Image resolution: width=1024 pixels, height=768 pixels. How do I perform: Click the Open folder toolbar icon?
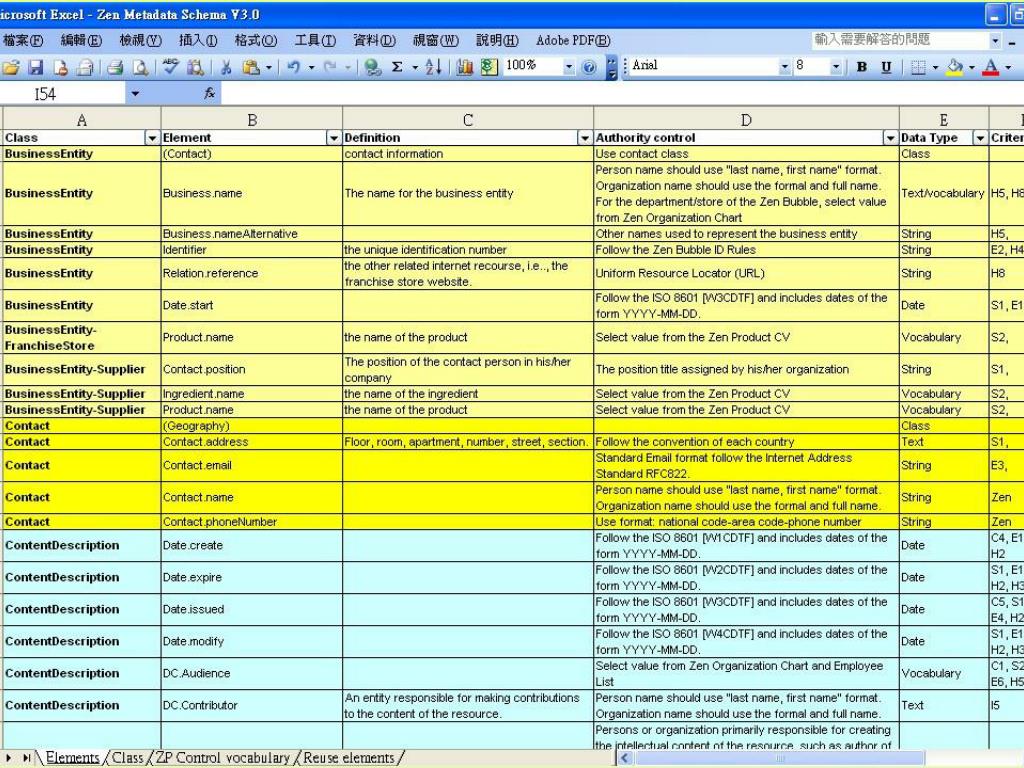(11, 67)
